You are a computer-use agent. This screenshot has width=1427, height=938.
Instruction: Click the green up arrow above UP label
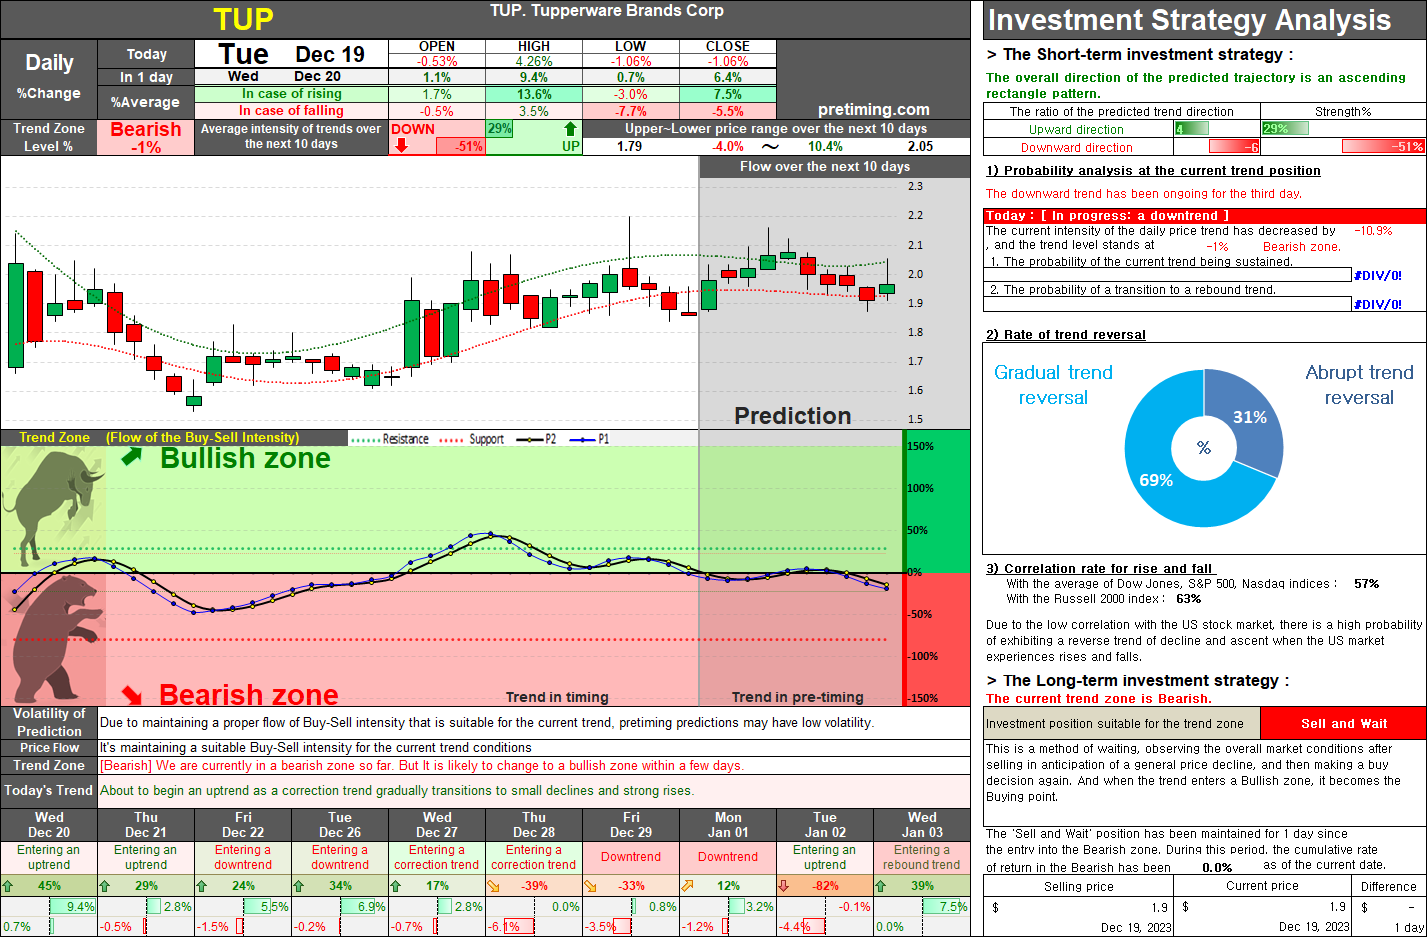(570, 128)
